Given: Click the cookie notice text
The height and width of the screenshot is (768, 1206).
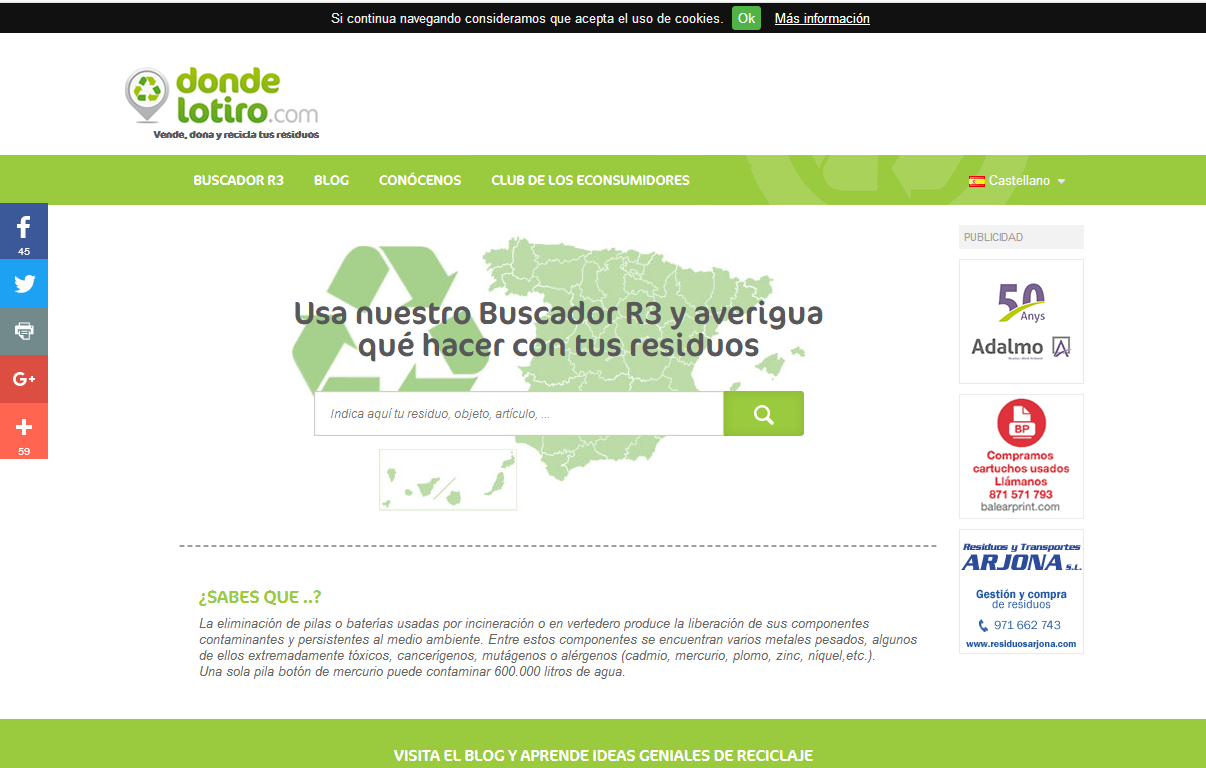Looking at the screenshot, I should coord(527,18).
